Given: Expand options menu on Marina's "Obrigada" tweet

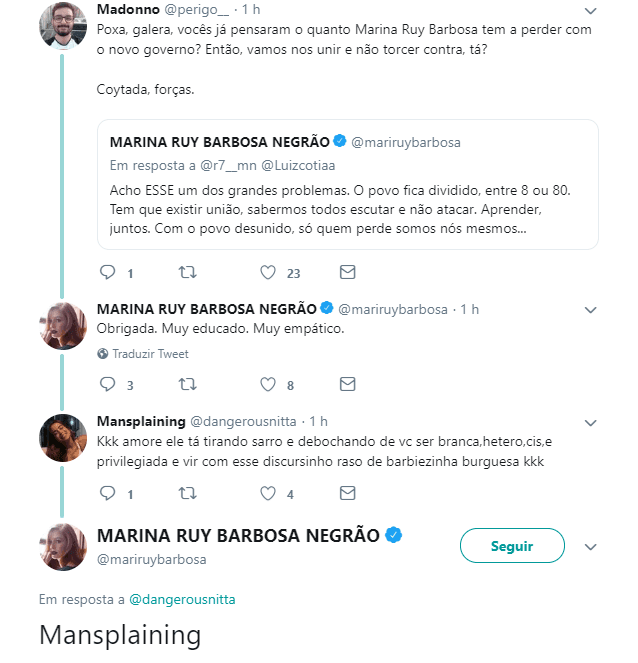Looking at the screenshot, I should 590,310.
